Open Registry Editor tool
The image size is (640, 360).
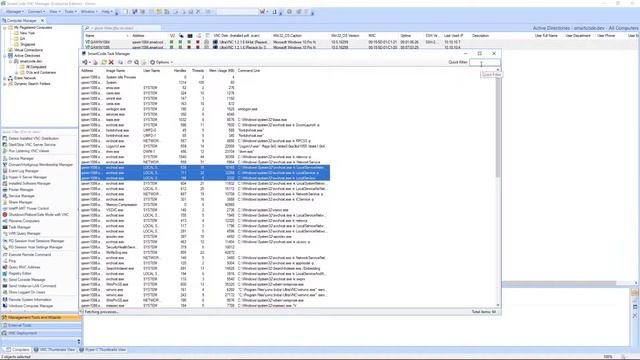(17, 273)
